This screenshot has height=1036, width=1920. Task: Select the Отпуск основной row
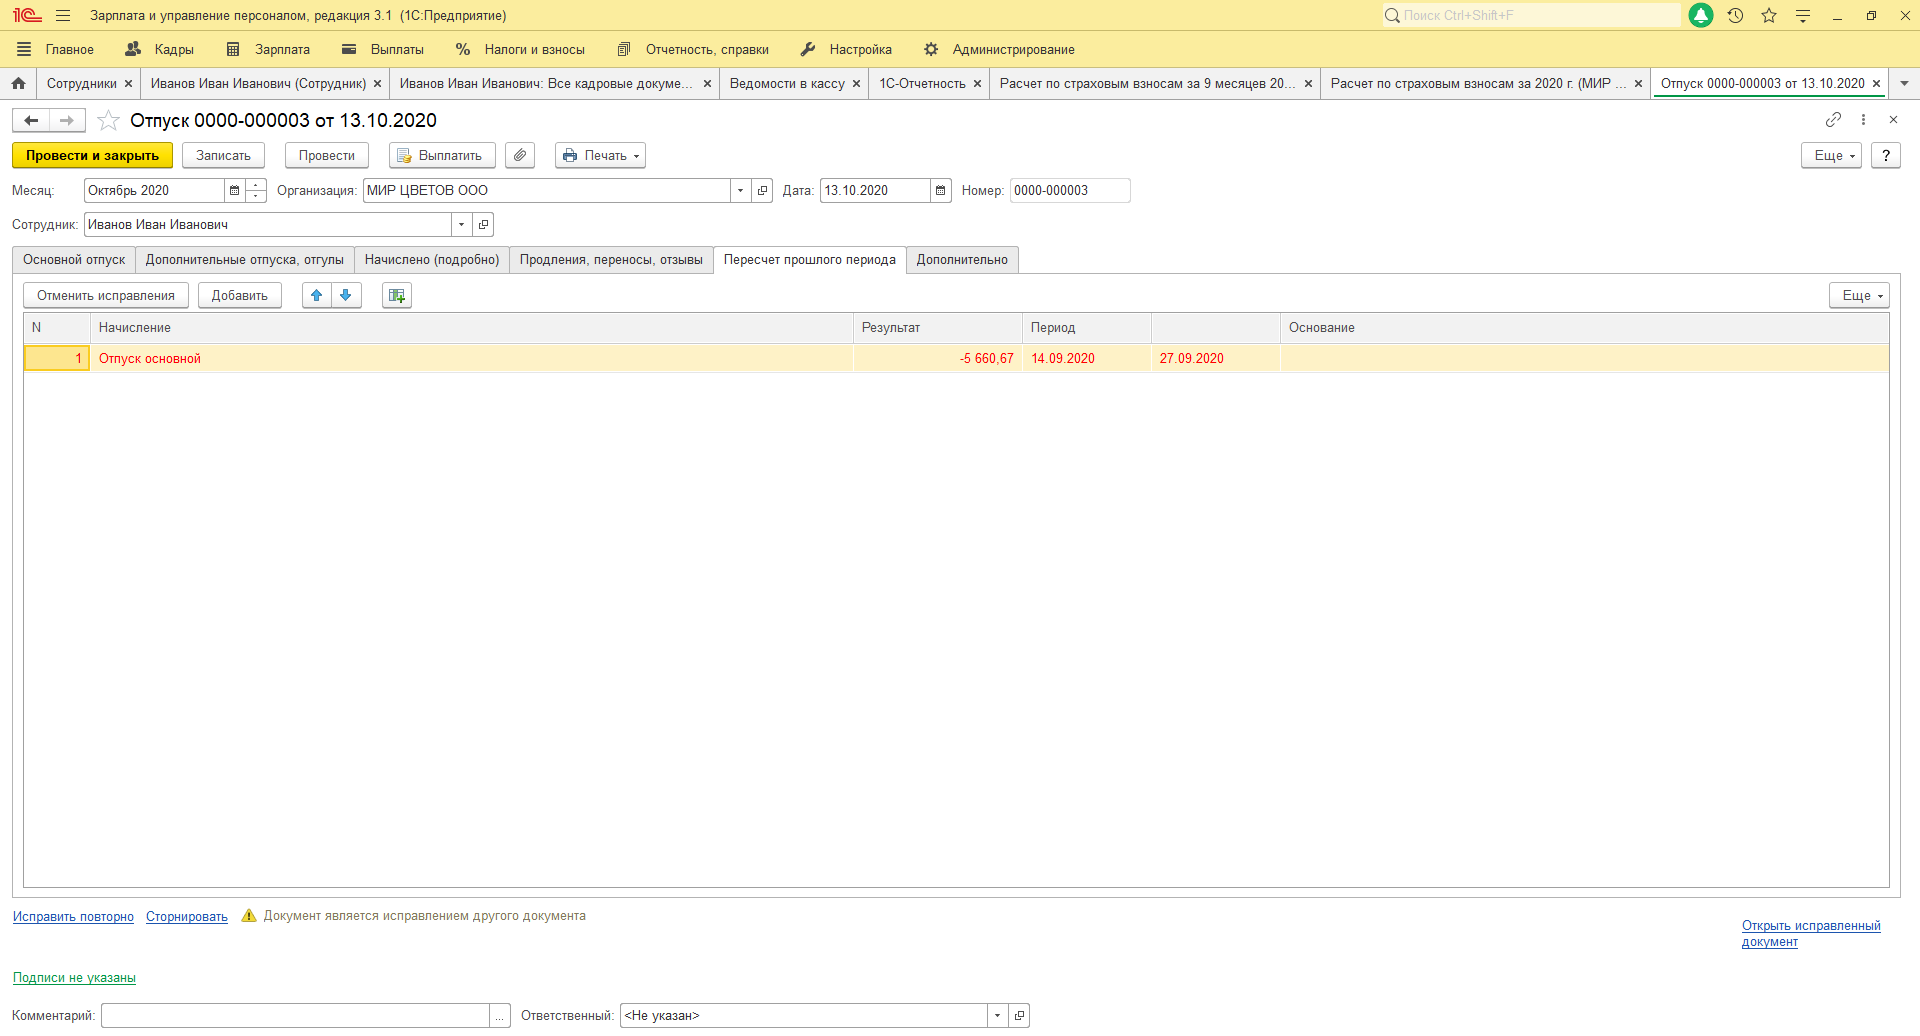(956, 358)
